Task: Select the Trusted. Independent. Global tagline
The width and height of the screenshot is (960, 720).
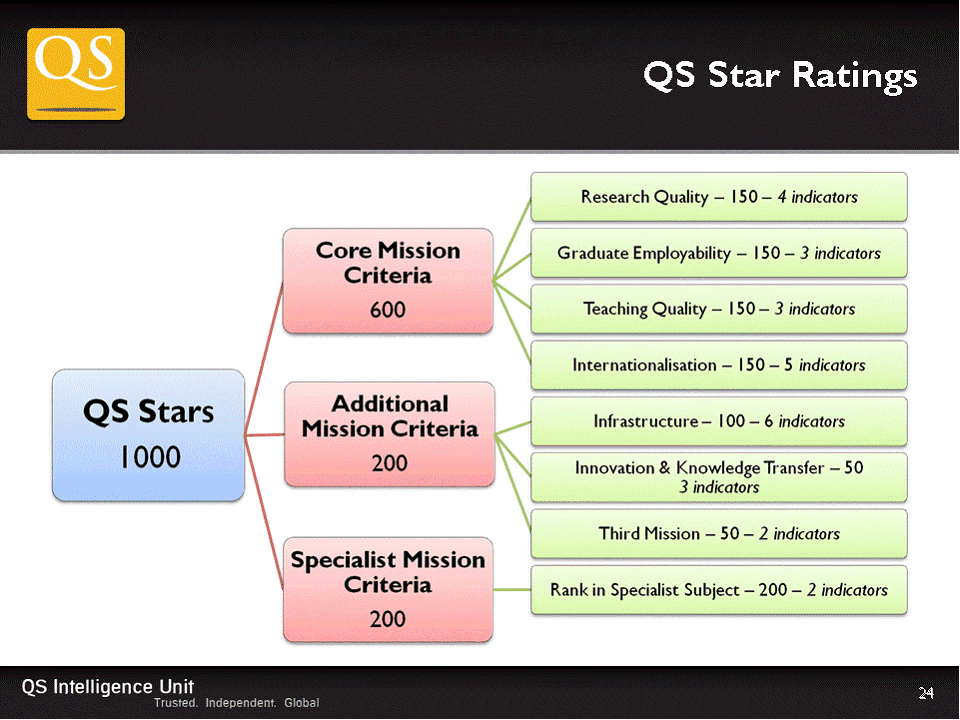Action: click(236, 703)
